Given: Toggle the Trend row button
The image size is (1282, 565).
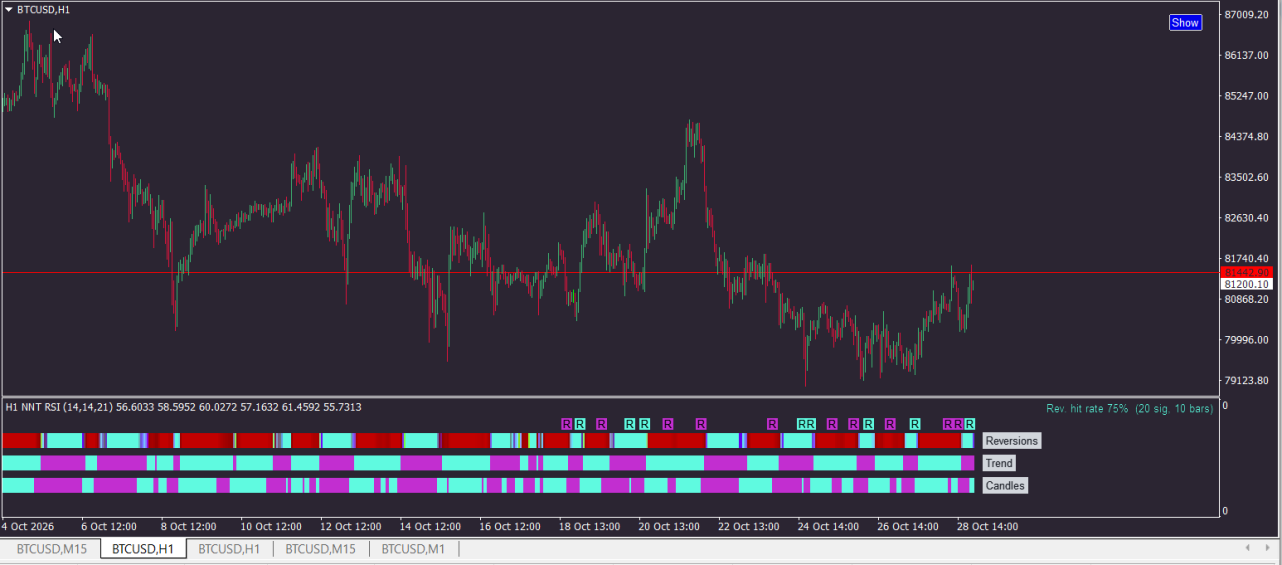Looking at the screenshot, I should click(999, 463).
